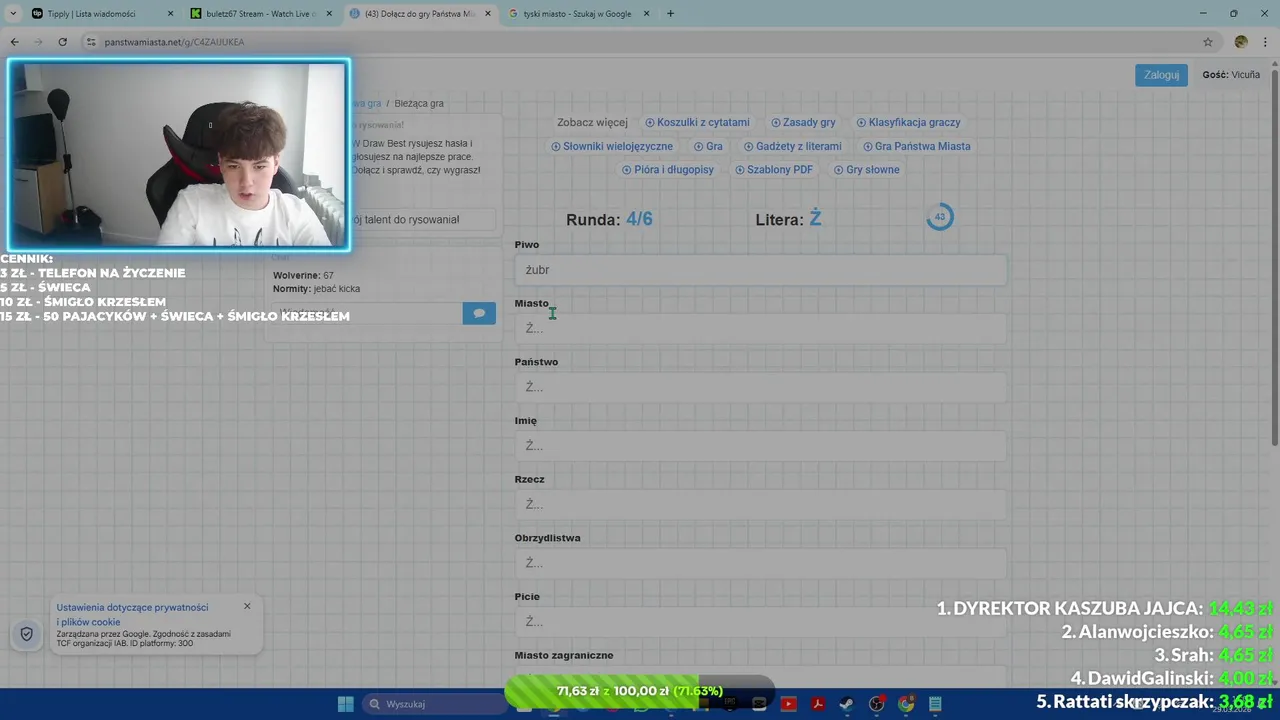Screen dimensions: 1280x720
Task: Close the Tipply tab
Action: click(169, 13)
